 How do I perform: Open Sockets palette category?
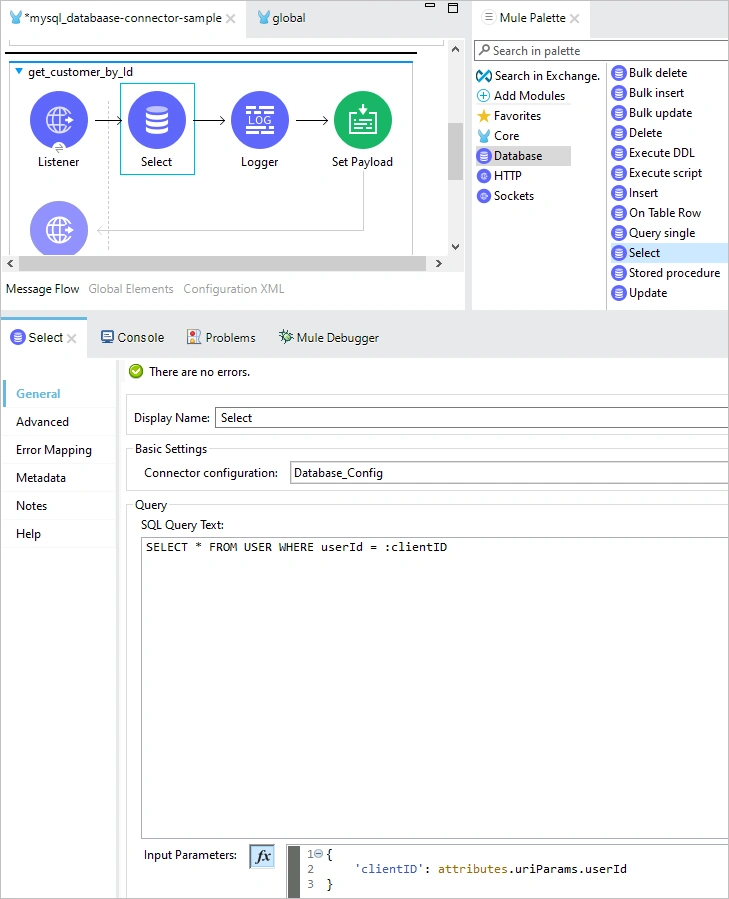(x=505, y=196)
